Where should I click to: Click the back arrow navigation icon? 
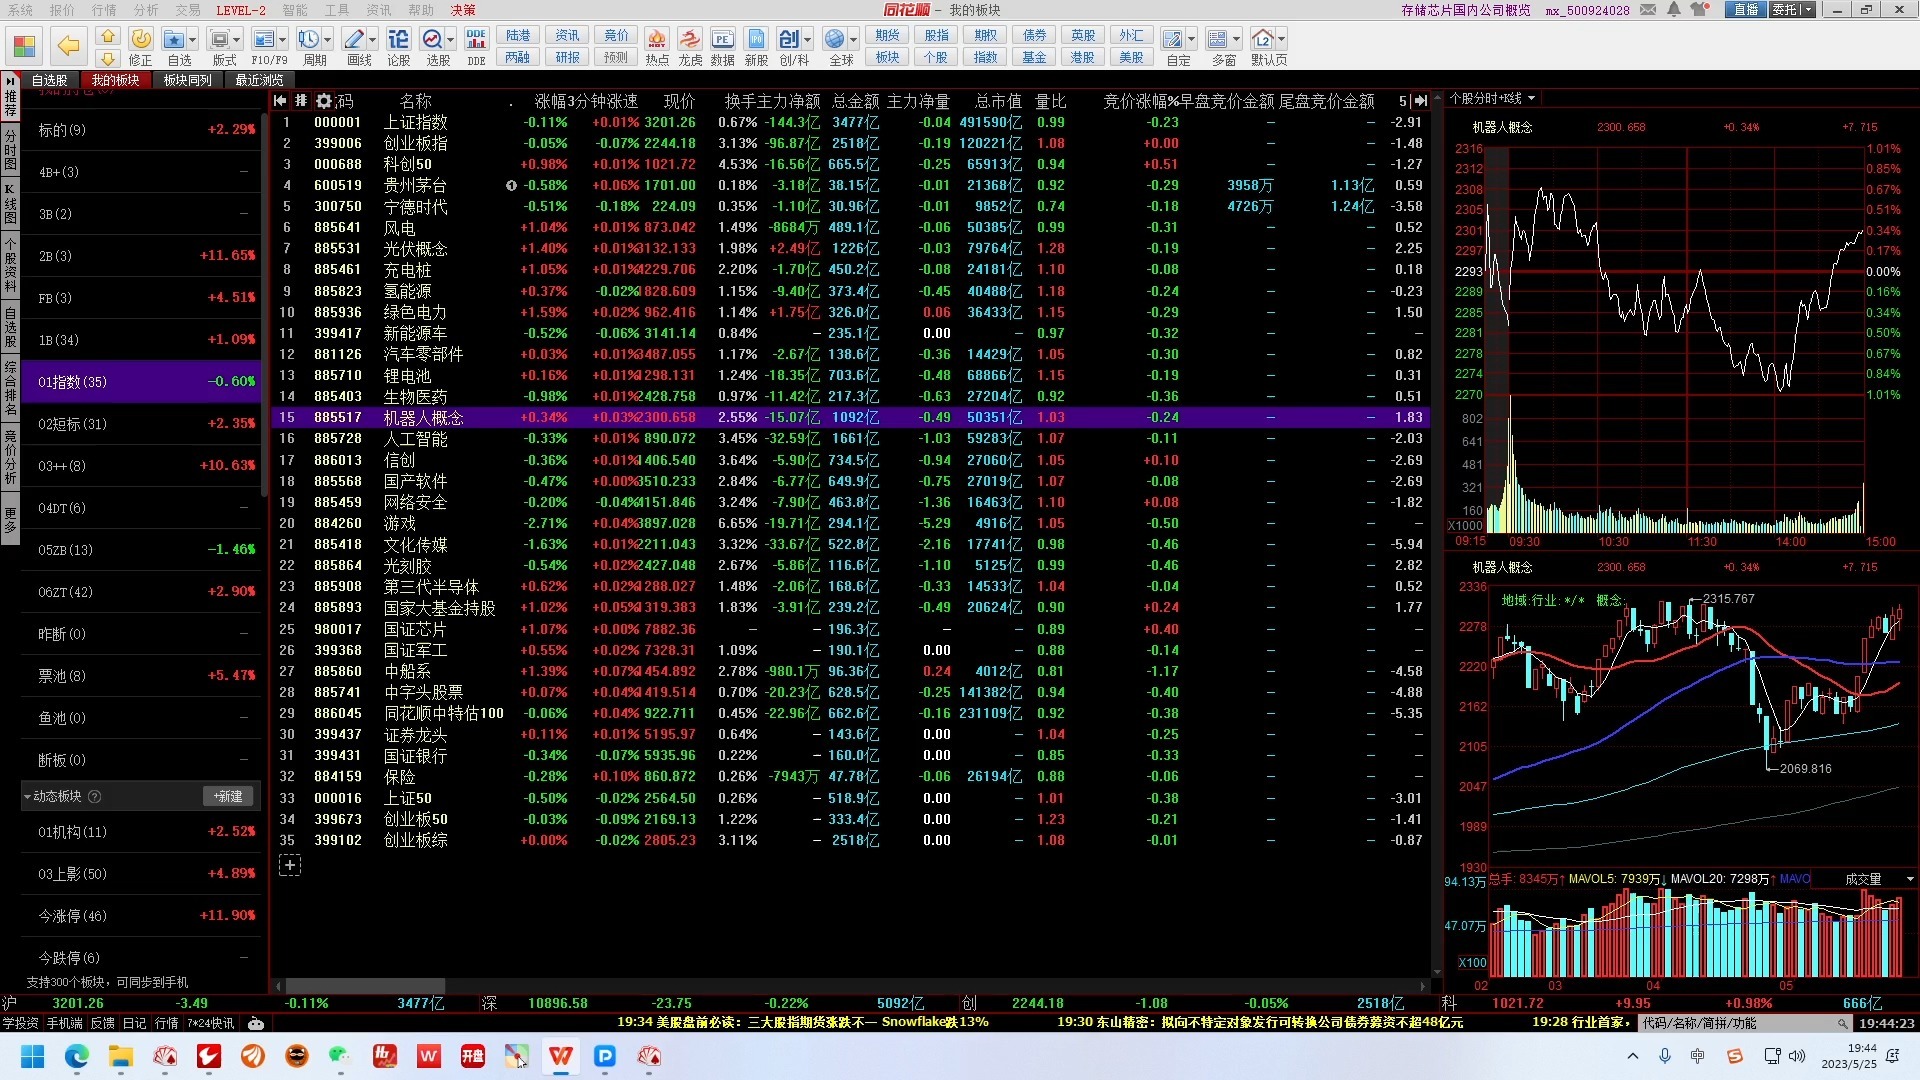pyautogui.click(x=68, y=45)
